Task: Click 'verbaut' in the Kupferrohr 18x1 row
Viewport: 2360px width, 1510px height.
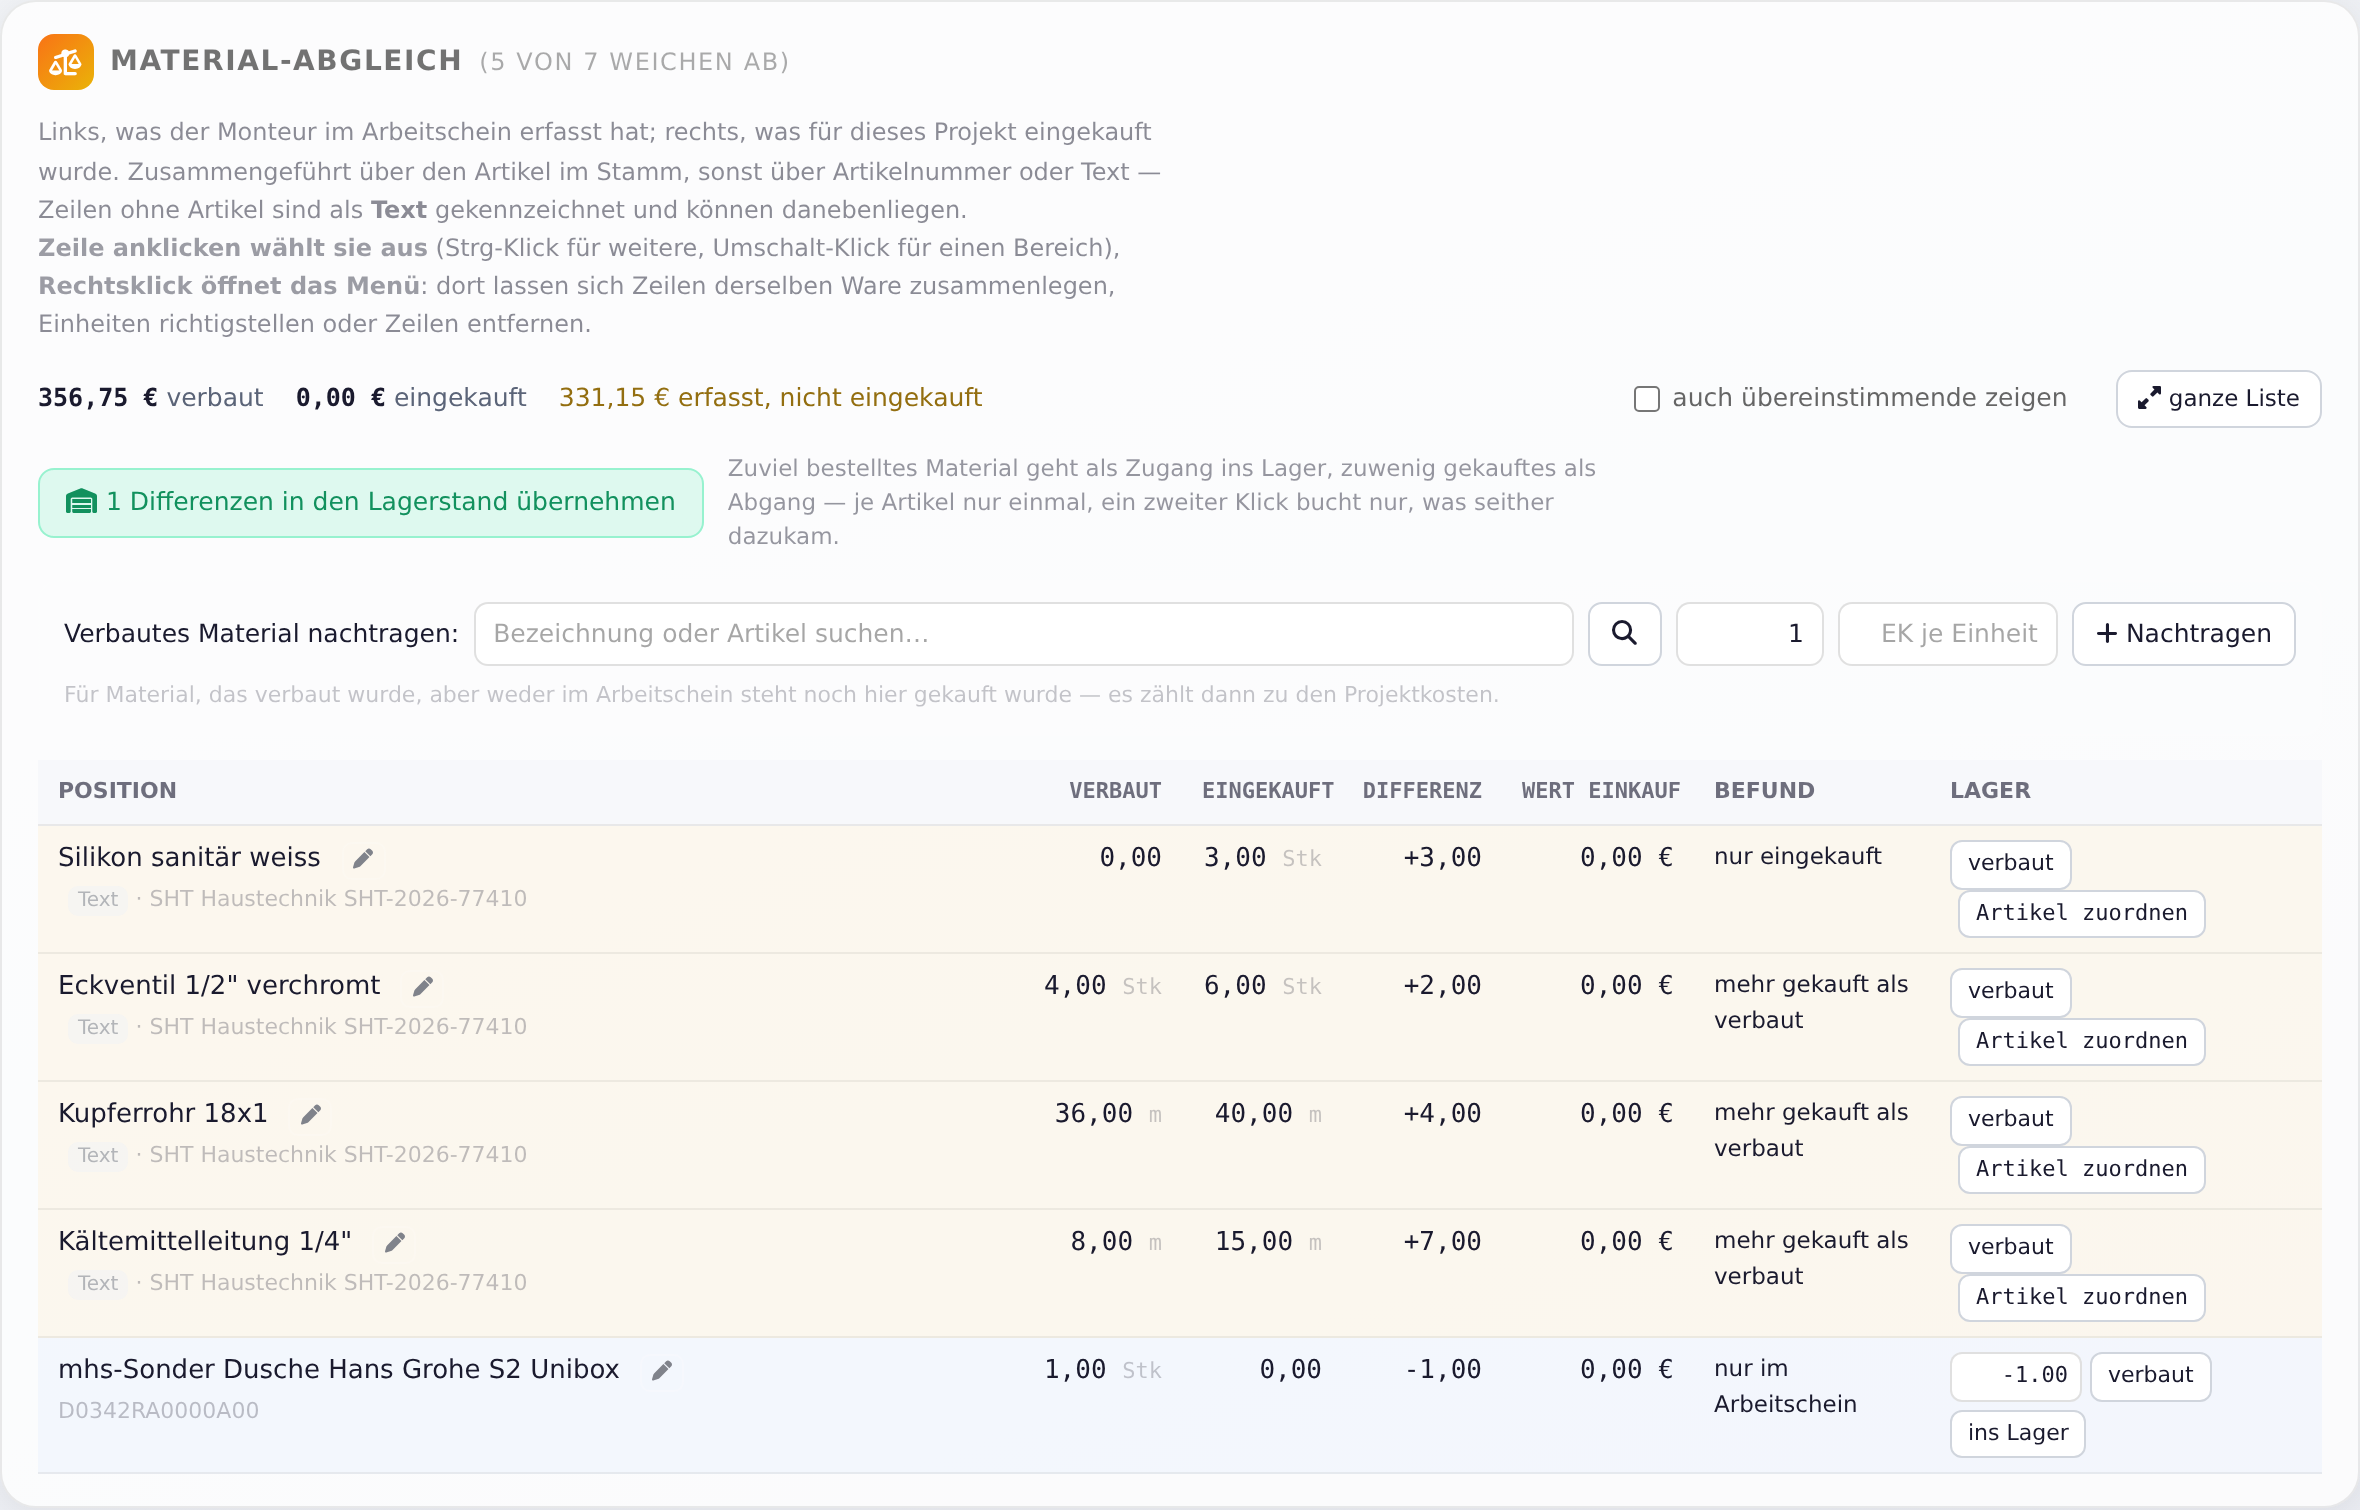Action: tap(2010, 1119)
